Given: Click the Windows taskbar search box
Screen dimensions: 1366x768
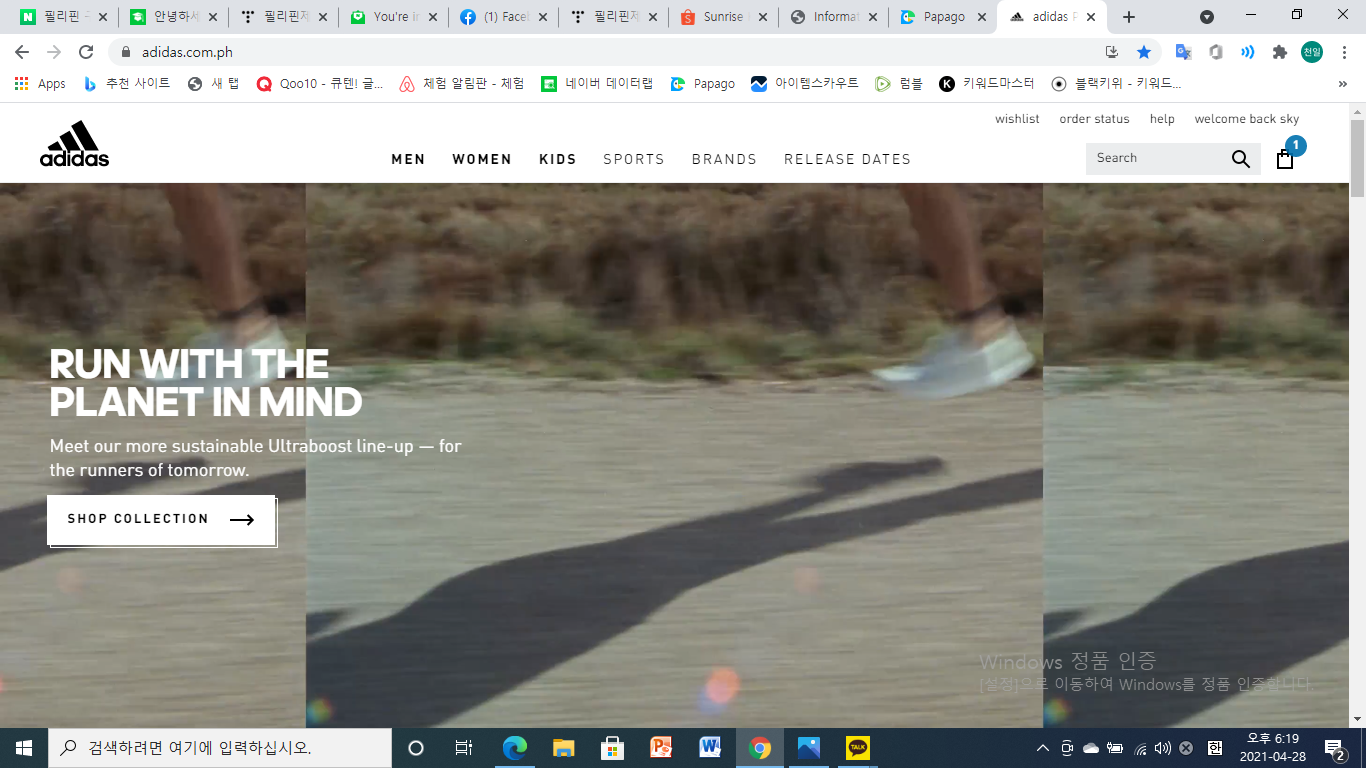Looking at the screenshot, I should (220, 748).
